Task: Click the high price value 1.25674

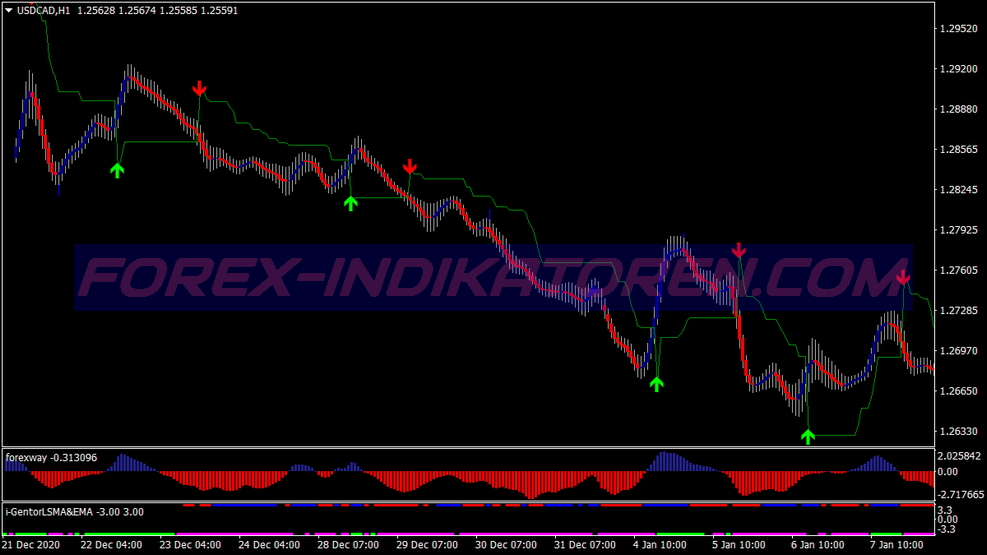Action: 137,11
